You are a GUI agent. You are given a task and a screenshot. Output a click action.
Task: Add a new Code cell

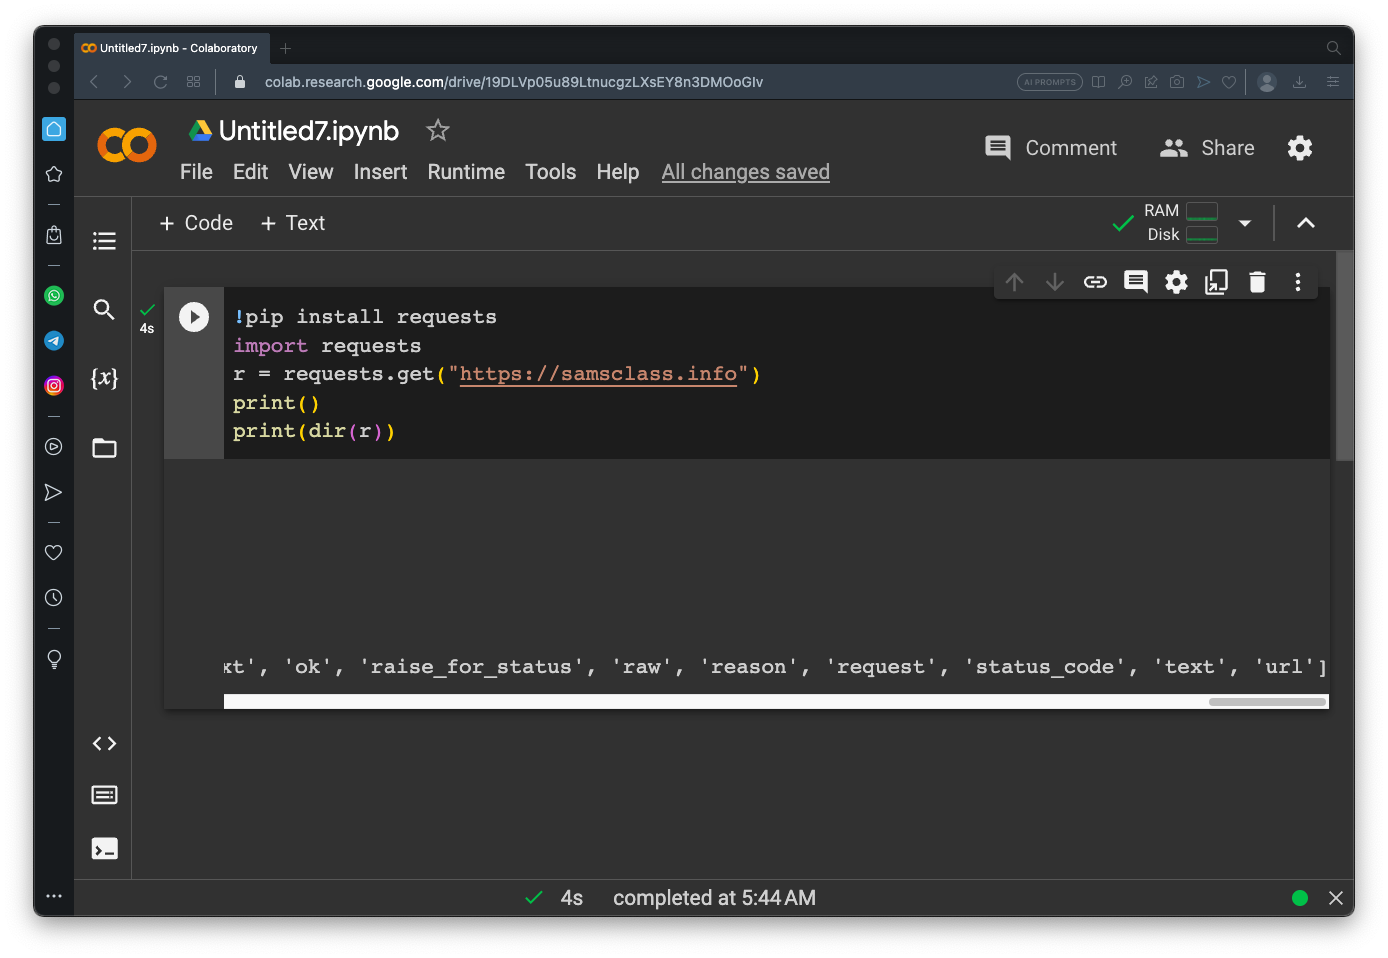point(196,223)
